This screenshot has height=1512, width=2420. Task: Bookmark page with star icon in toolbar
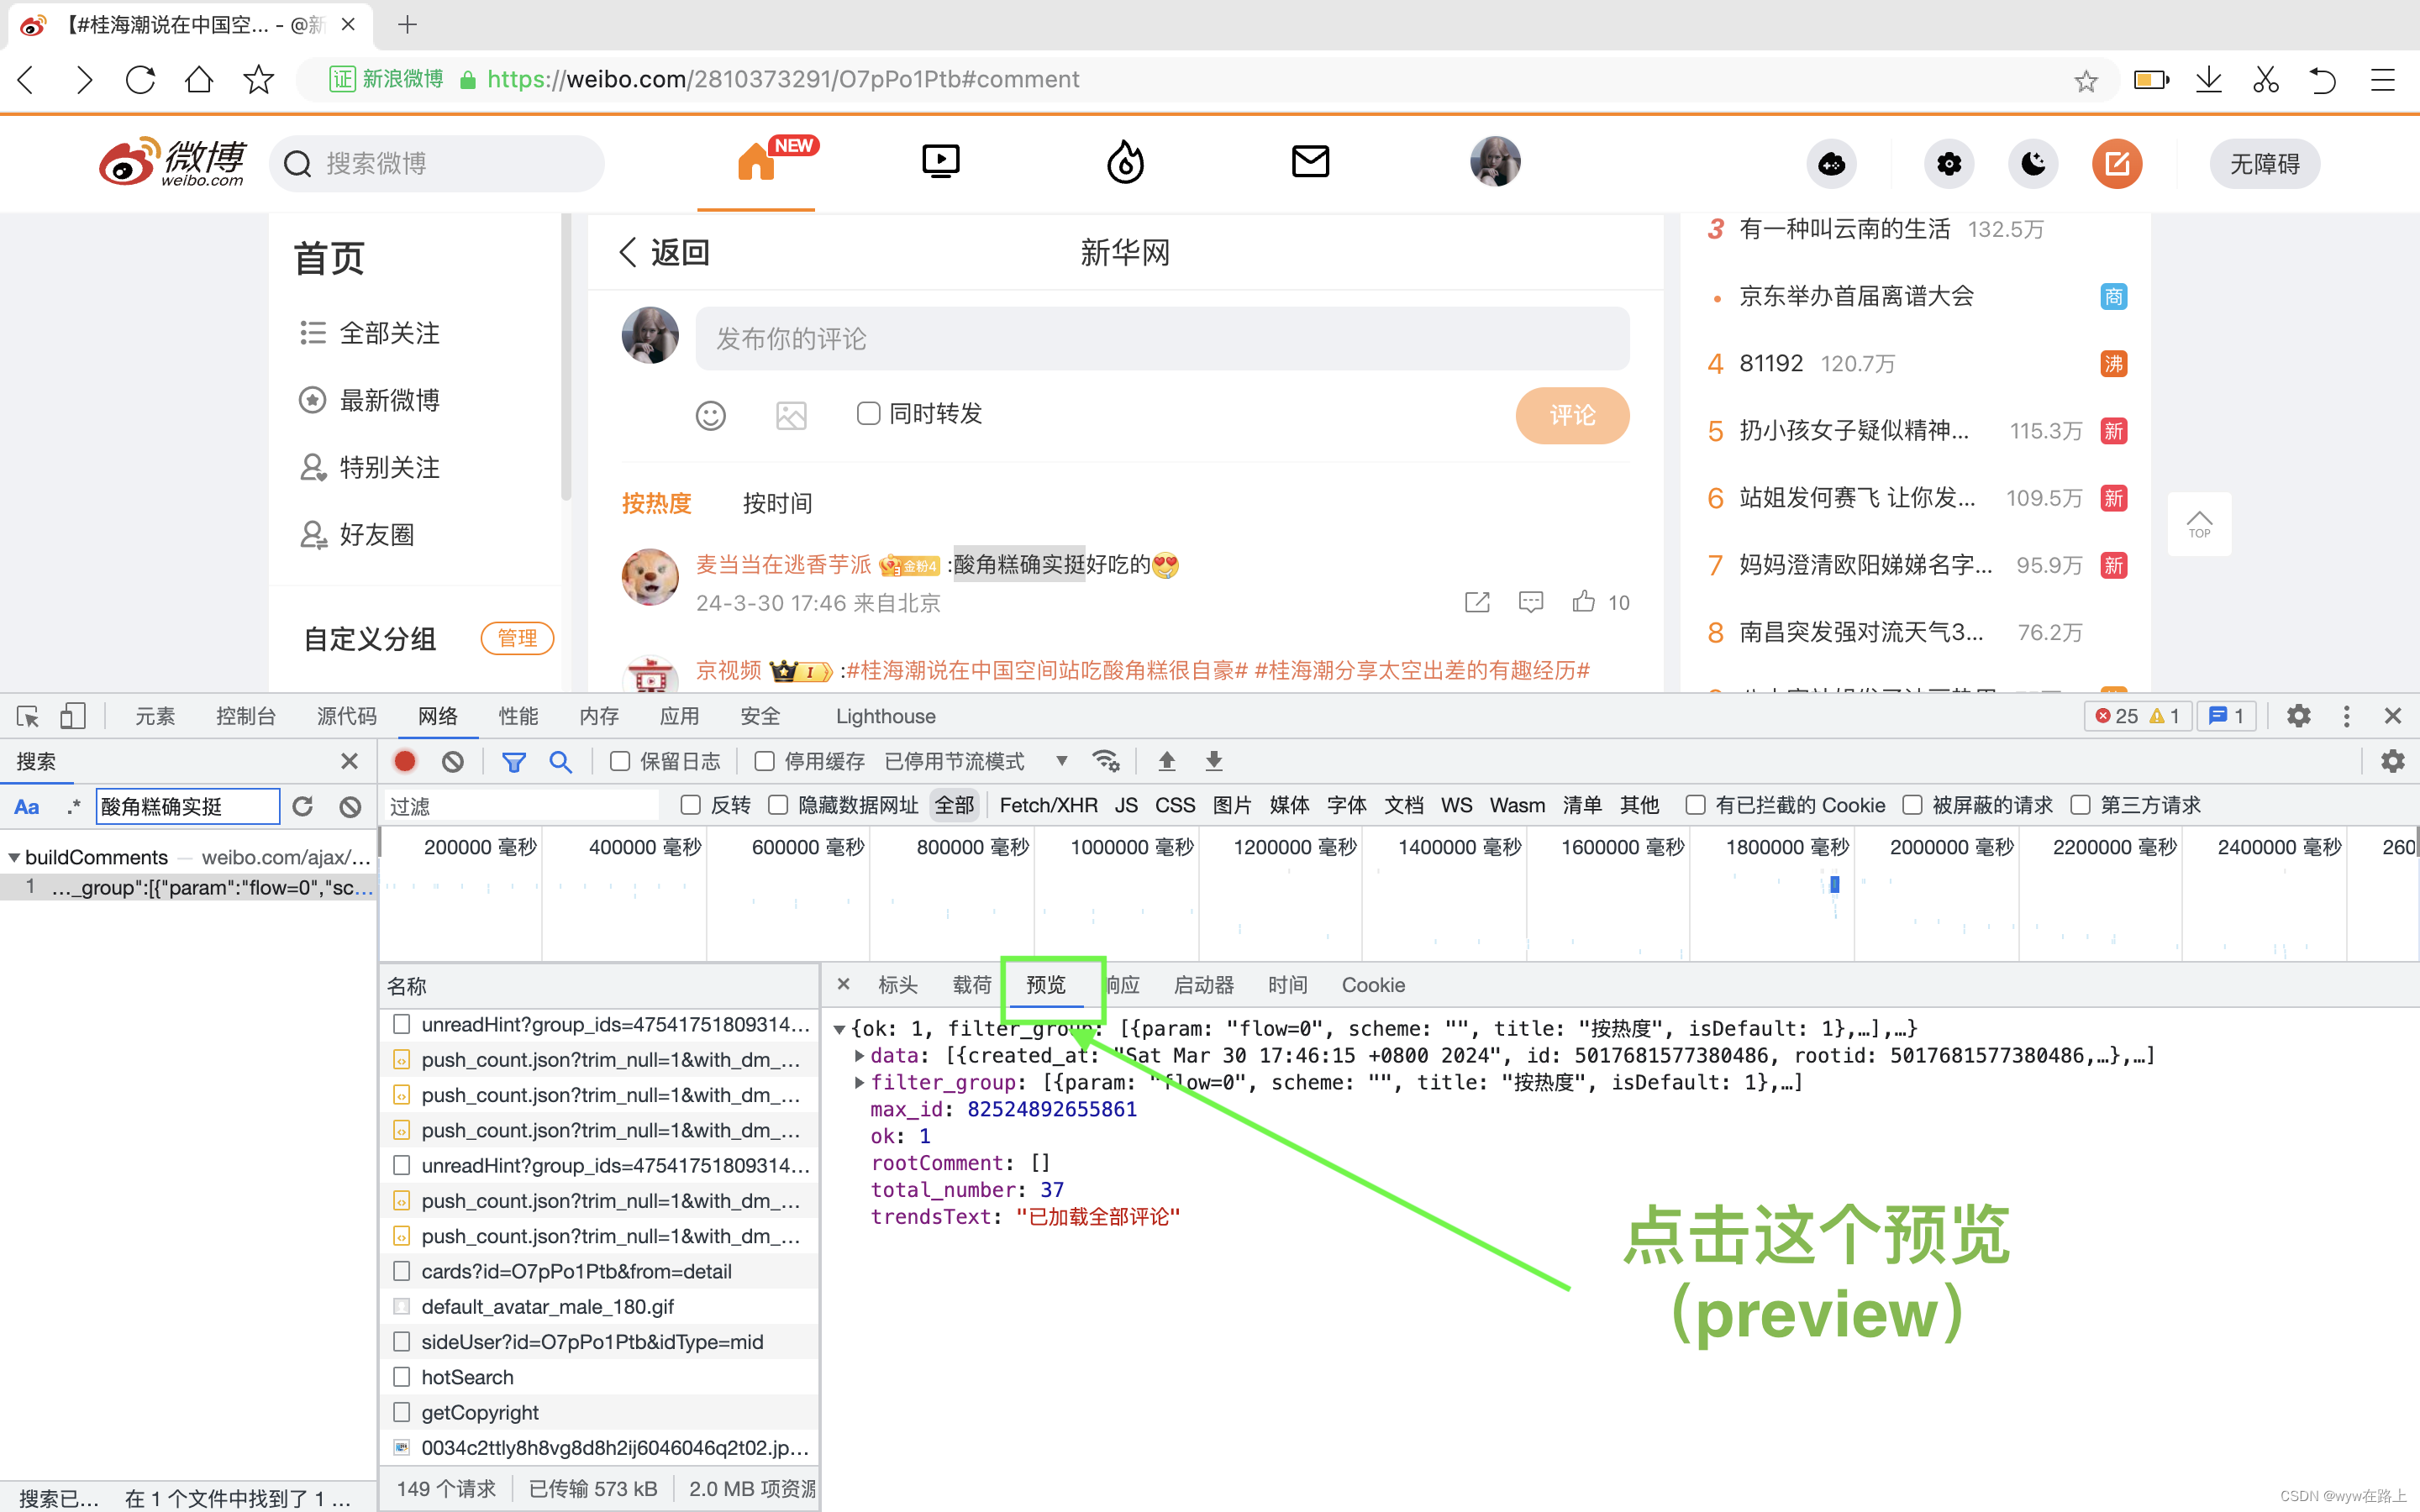pos(258,79)
